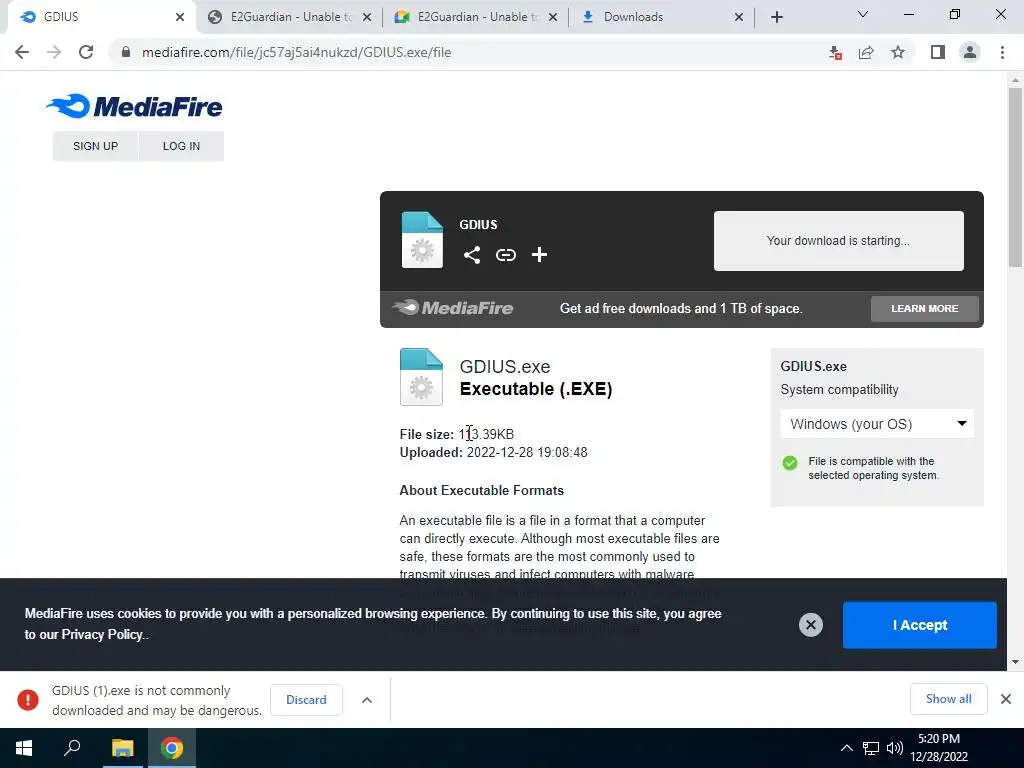Click the Get ad free downloads banner text
The width and height of the screenshot is (1024, 768).
[x=681, y=308]
